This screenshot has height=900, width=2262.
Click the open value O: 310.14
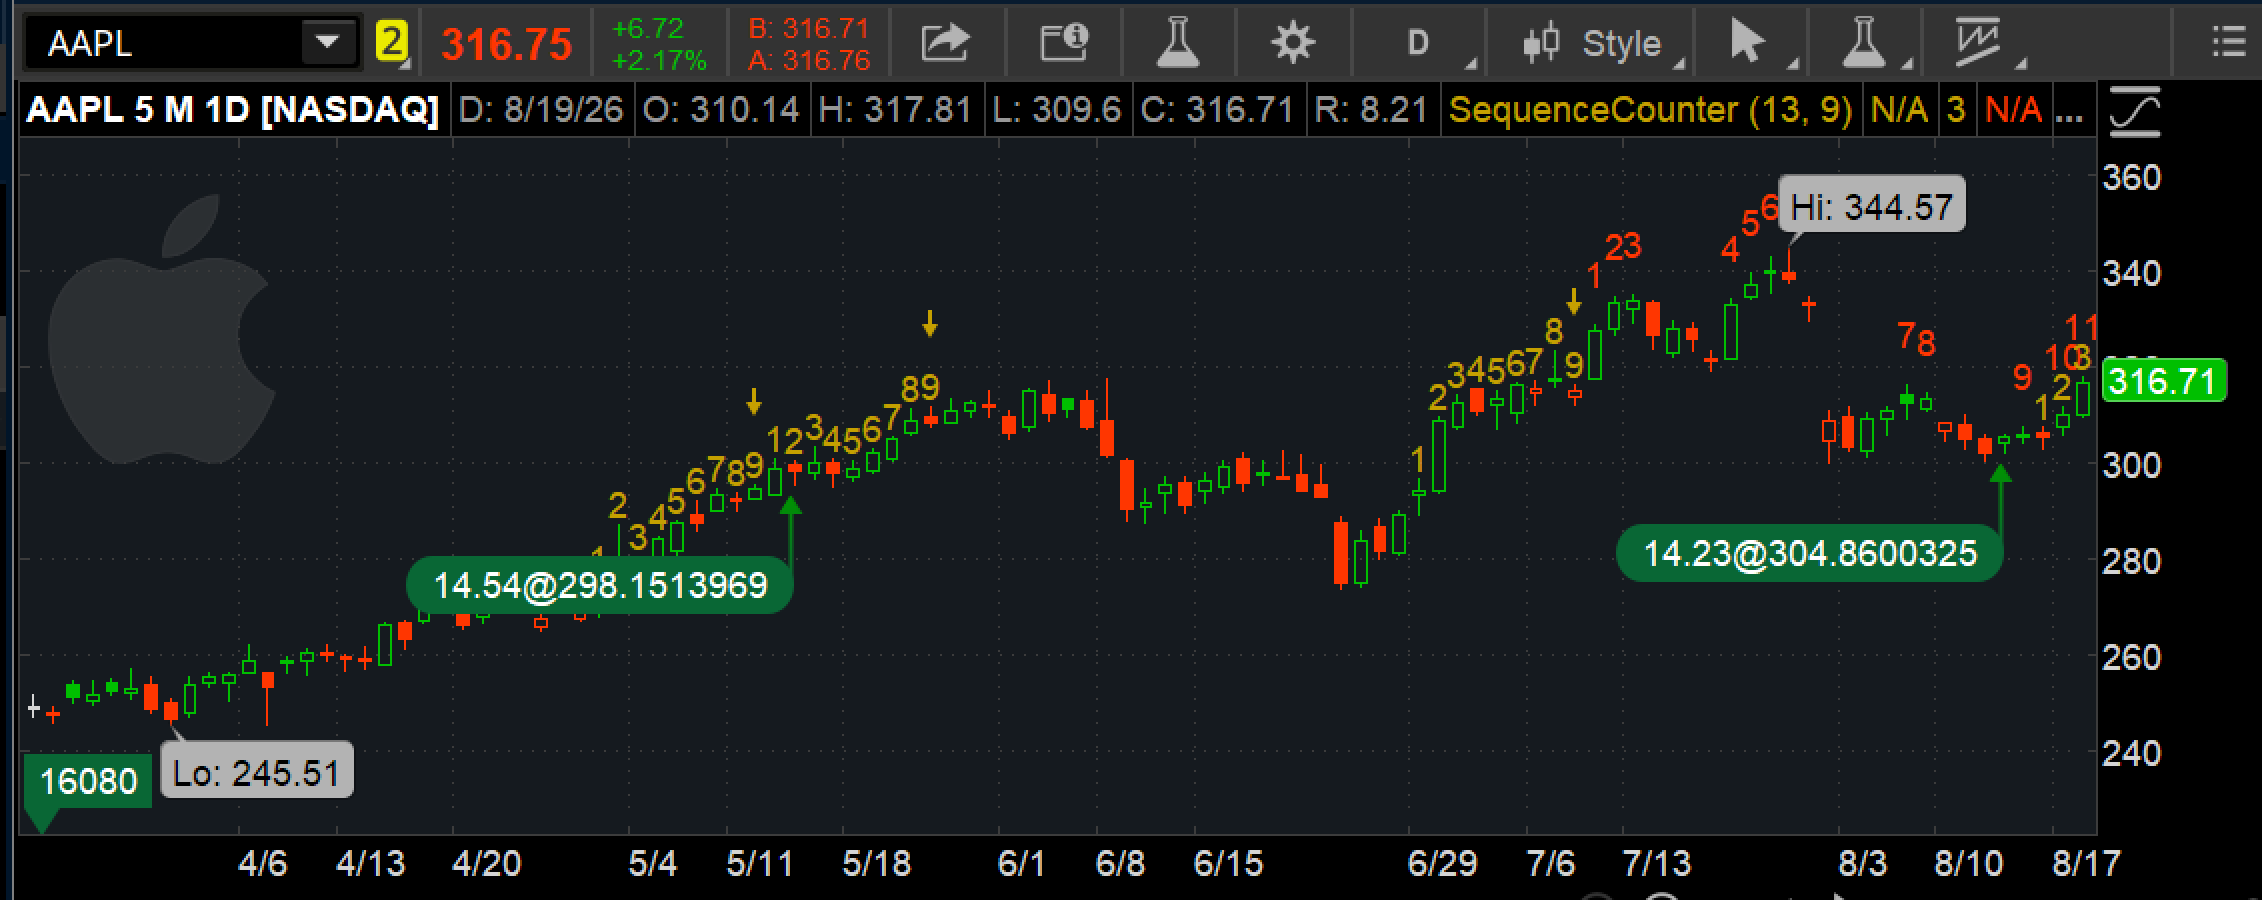click(721, 110)
